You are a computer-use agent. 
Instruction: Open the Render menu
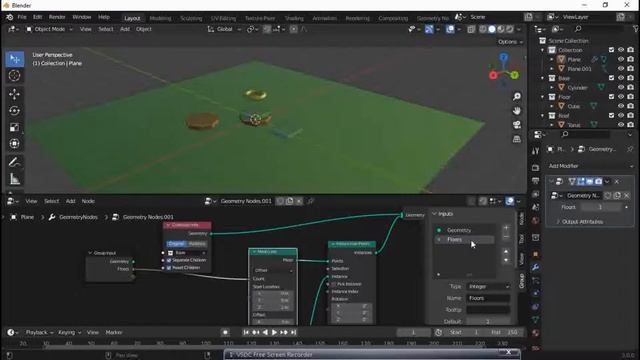tap(57, 17)
